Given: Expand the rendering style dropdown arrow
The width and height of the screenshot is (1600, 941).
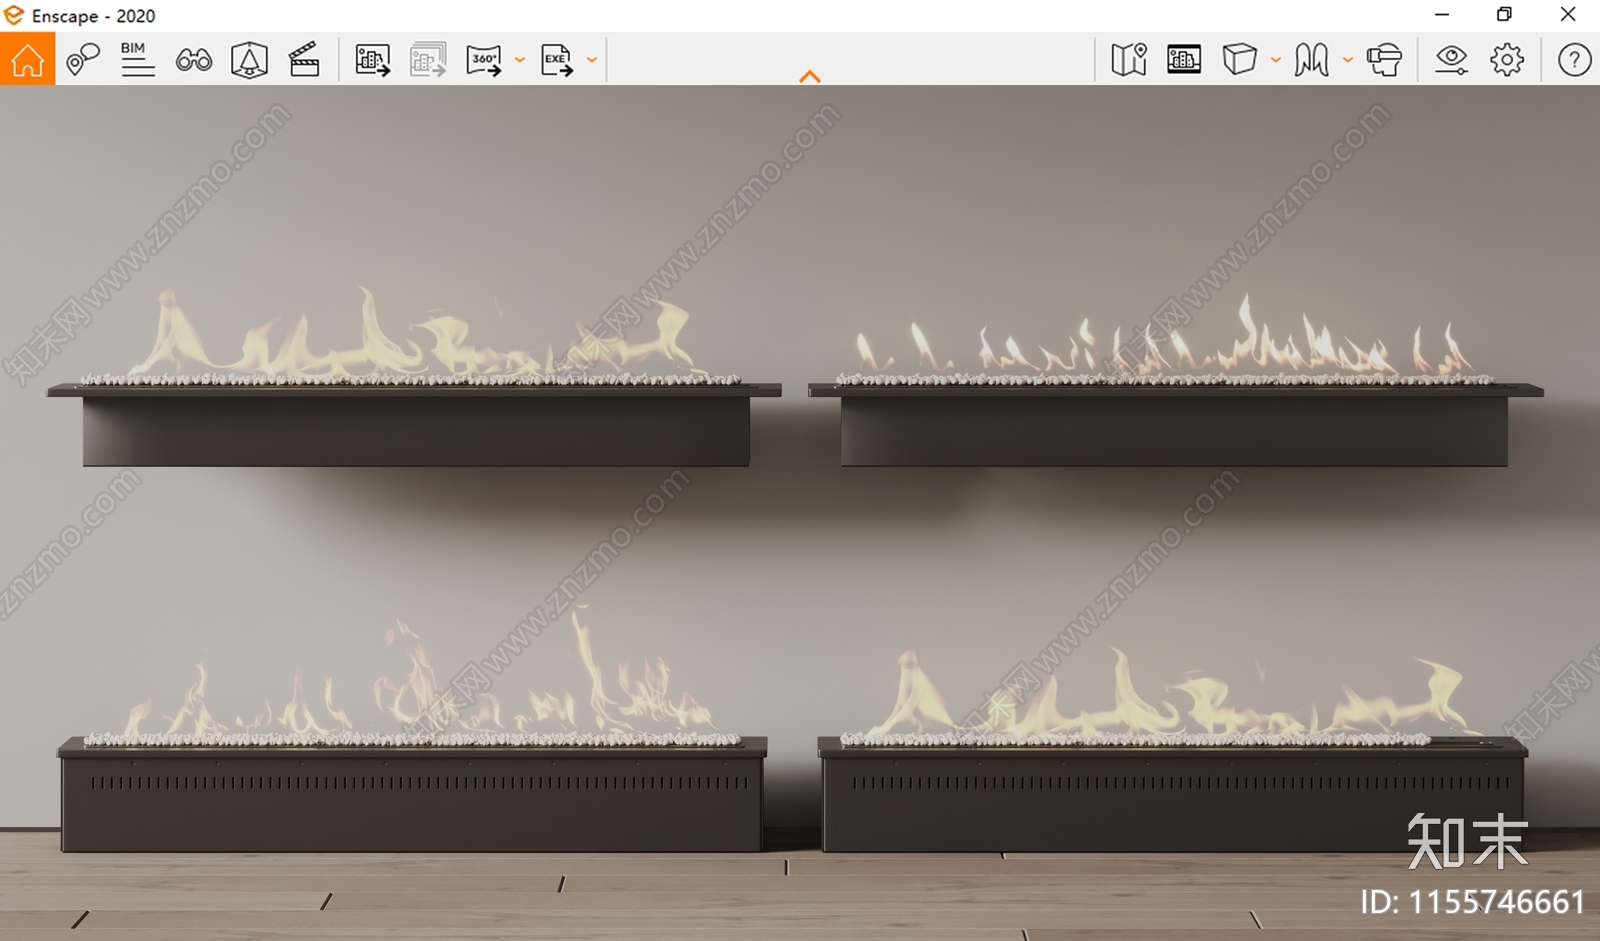Looking at the screenshot, I should click(x=1348, y=60).
